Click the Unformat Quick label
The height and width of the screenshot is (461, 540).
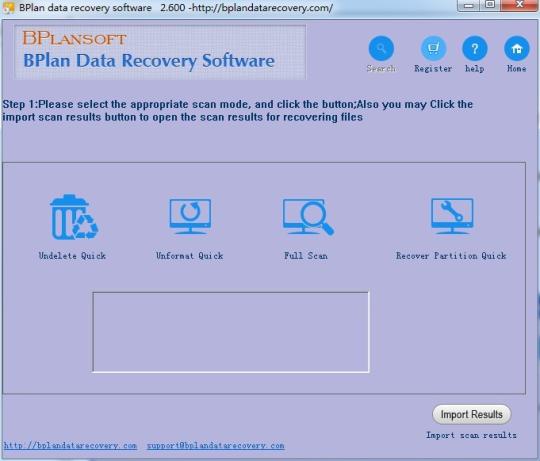pos(189,255)
